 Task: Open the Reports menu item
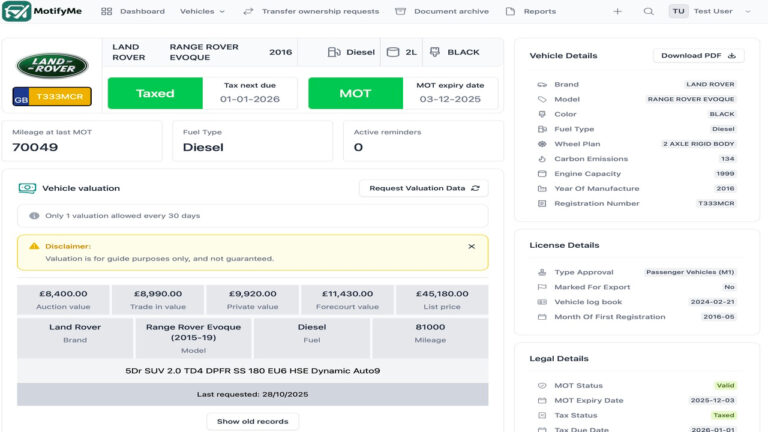(x=540, y=11)
